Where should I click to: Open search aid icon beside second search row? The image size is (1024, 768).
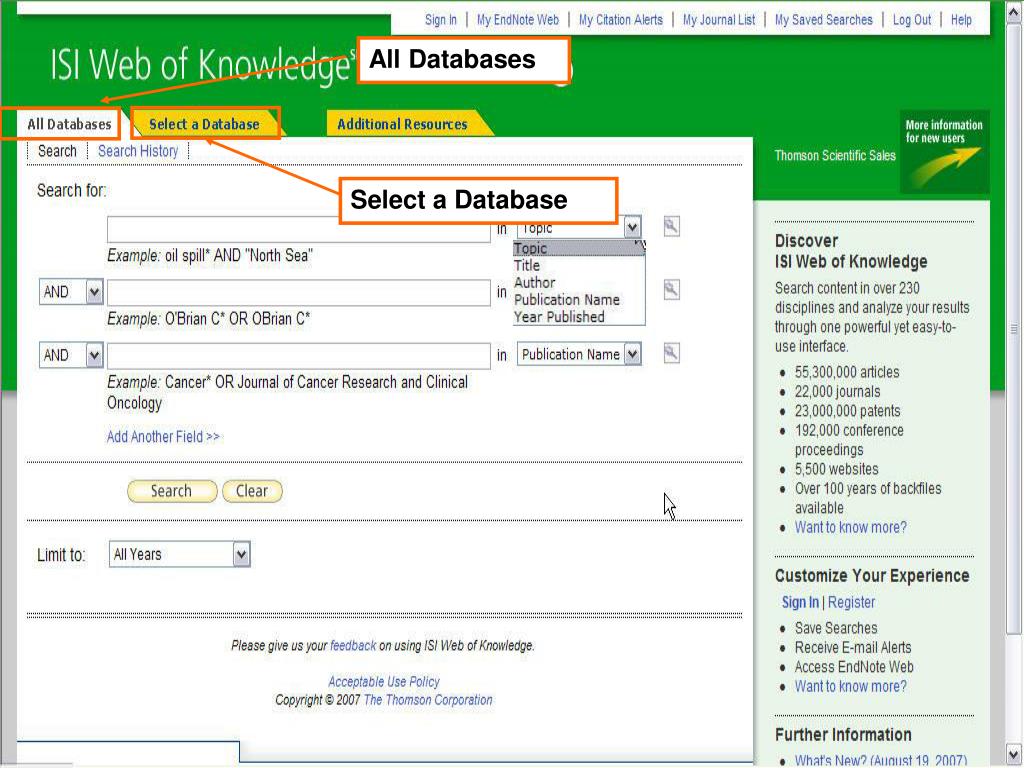click(671, 290)
